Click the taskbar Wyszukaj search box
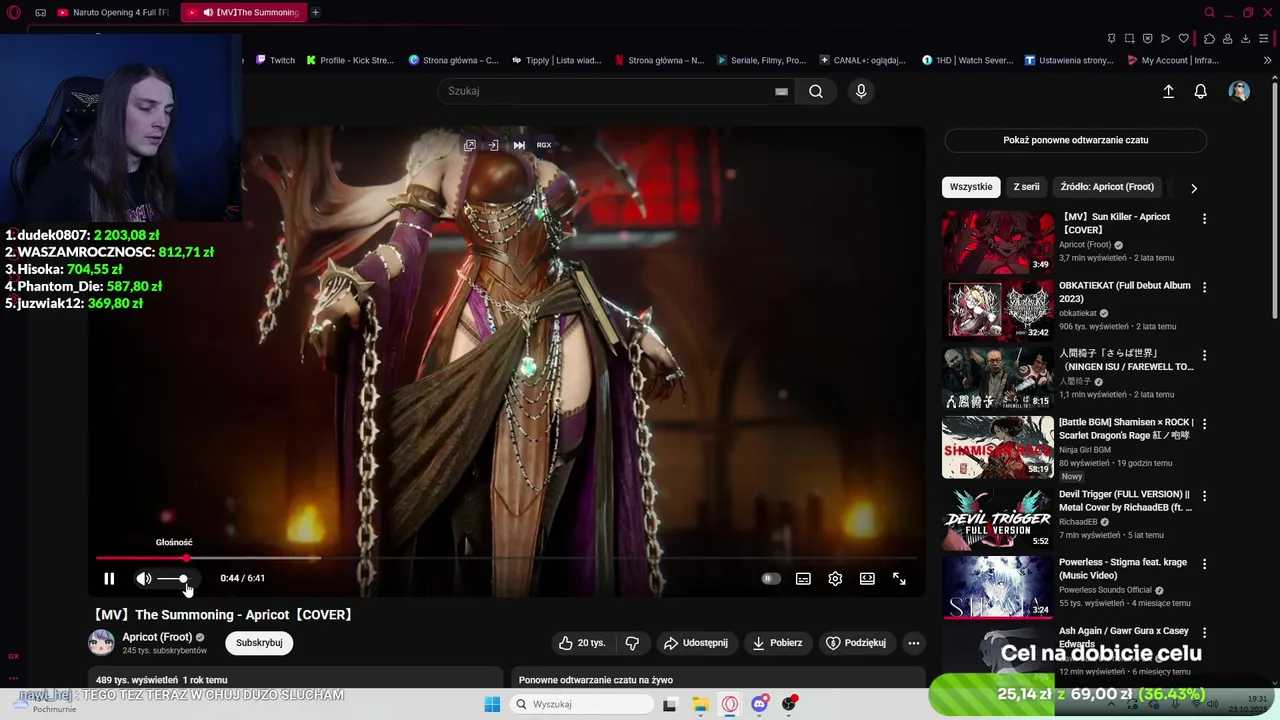The image size is (1280, 720). (x=581, y=704)
